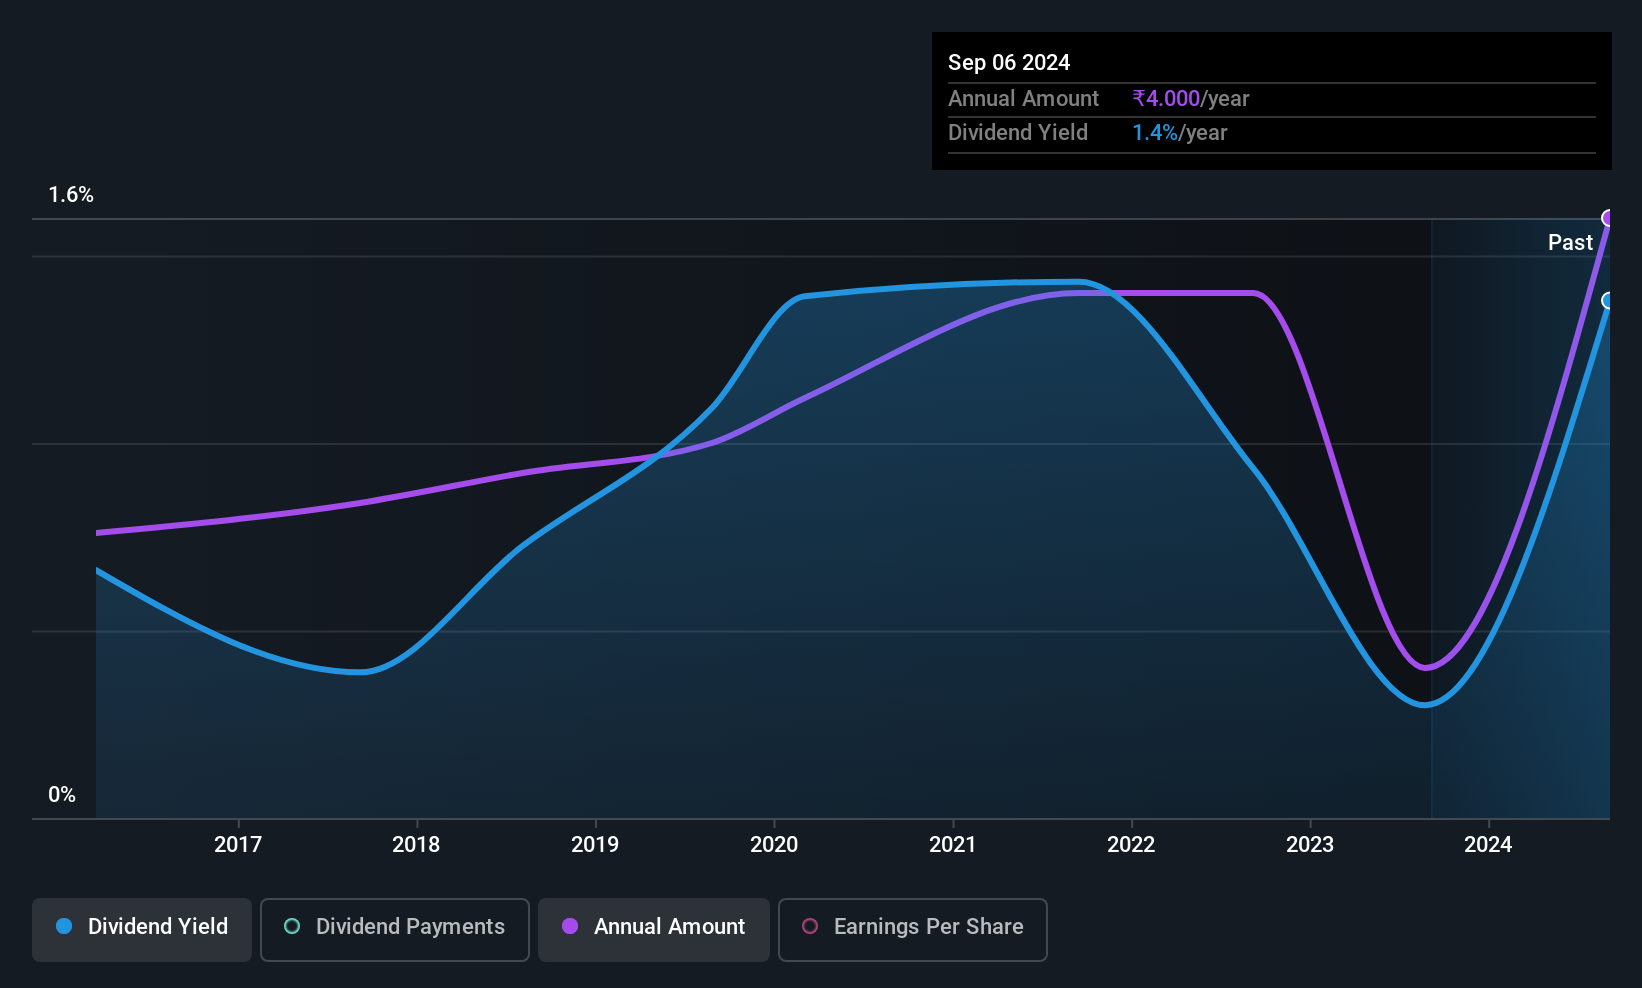Click the 1.6% y-axis label
The image size is (1642, 988).
pos(71,195)
